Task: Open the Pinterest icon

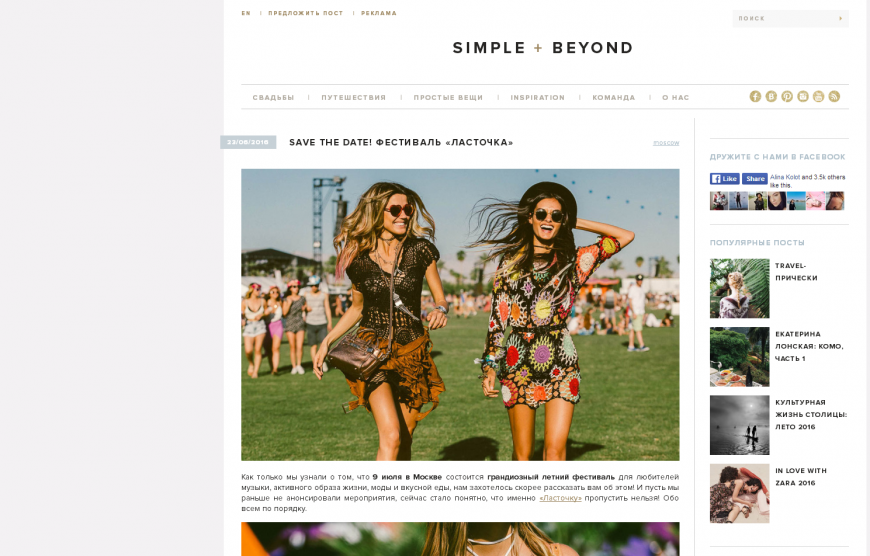Action: pyautogui.click(x=787, y=97)
